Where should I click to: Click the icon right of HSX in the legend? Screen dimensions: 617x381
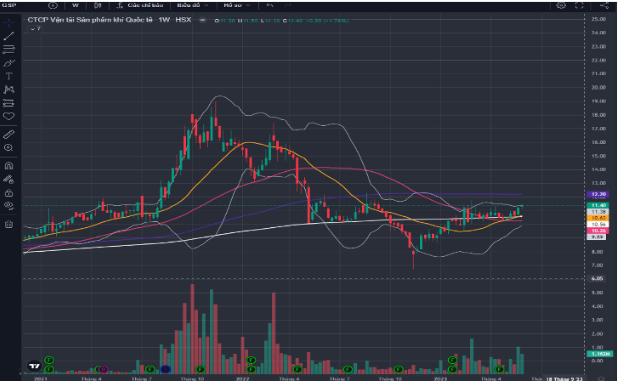tap(202, 20)
